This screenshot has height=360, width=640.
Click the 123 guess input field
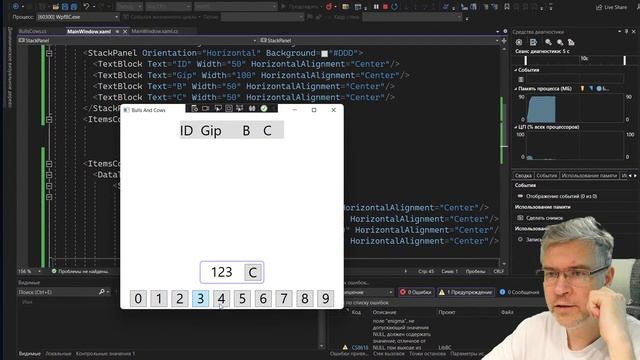point(222,272)
